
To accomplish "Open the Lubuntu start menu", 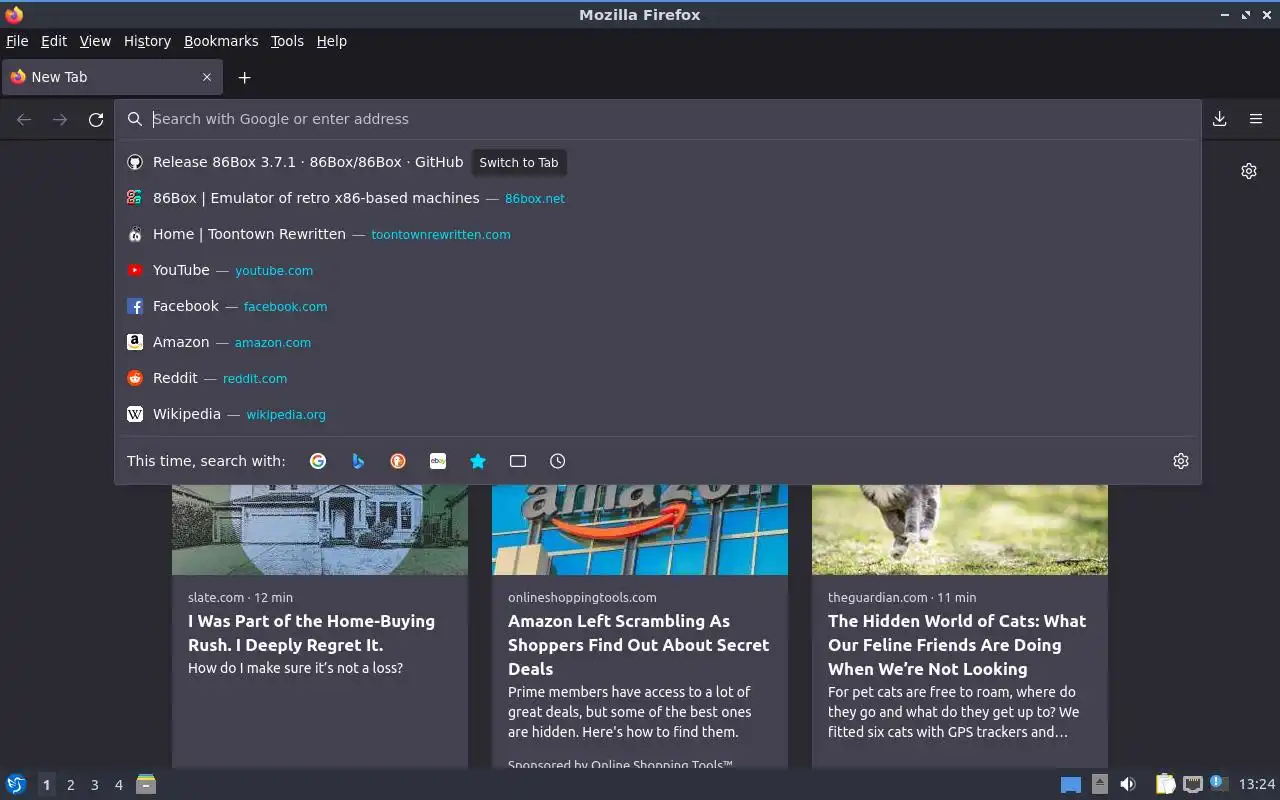I will click(15, 785).
